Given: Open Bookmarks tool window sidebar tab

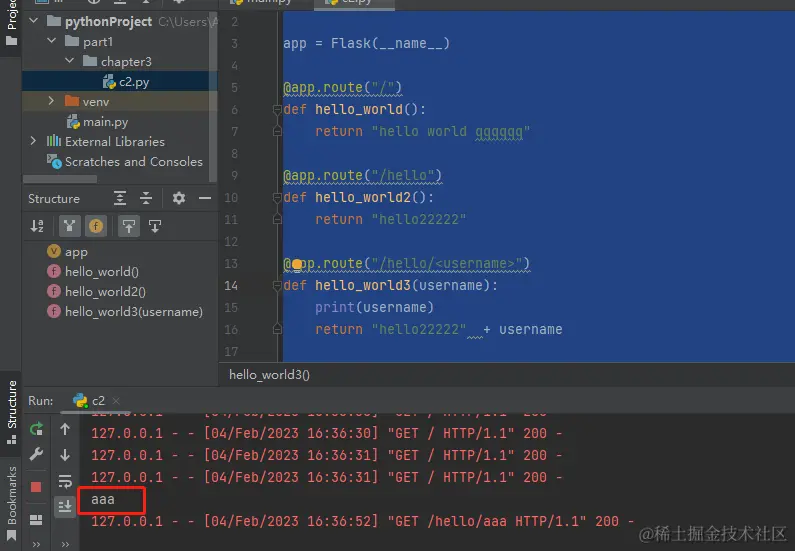Looking at the screenshot, I should pyautogui.click(x=11, y=503).
